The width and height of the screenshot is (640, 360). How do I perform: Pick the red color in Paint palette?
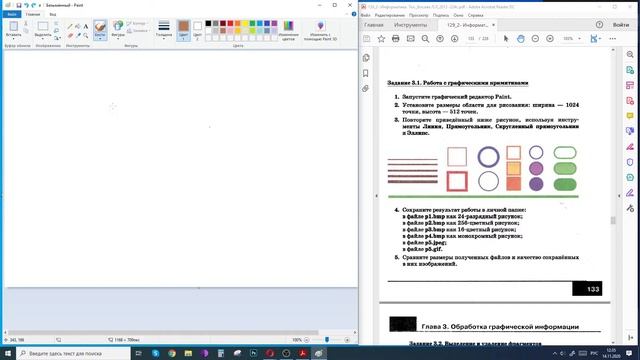[230, 24]
